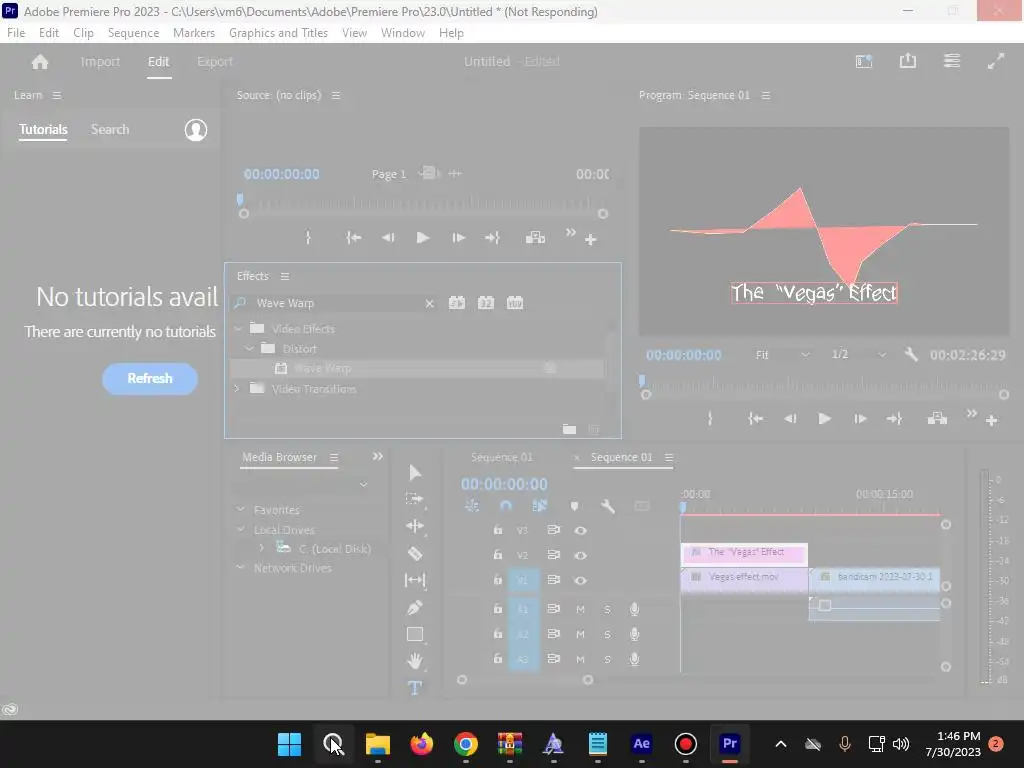Select the Slip tool
Screen dimensions: 1024x768
(415, 580)
